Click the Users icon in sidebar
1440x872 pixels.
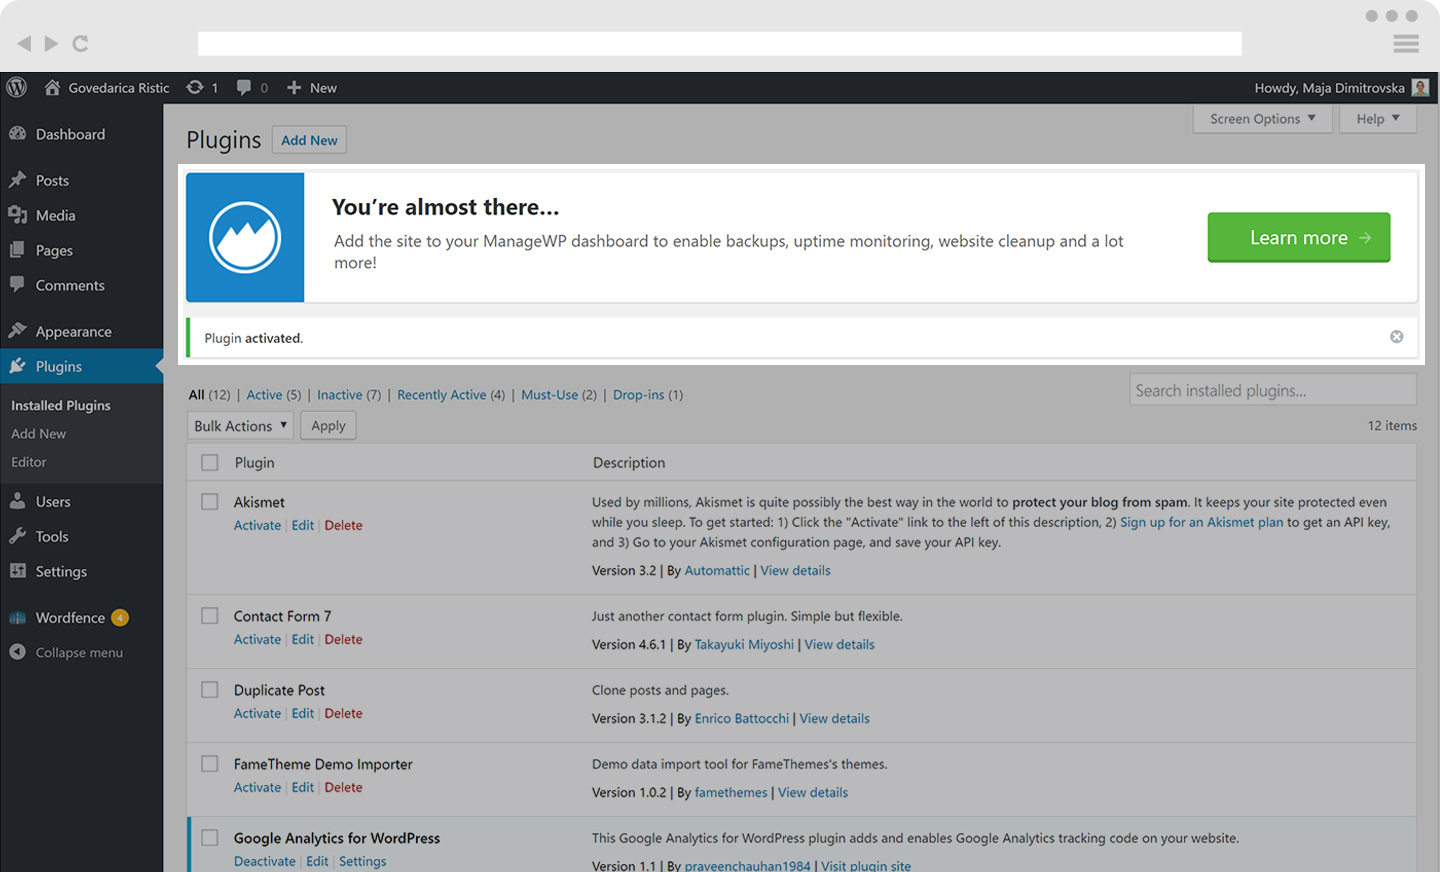point(17,500)
